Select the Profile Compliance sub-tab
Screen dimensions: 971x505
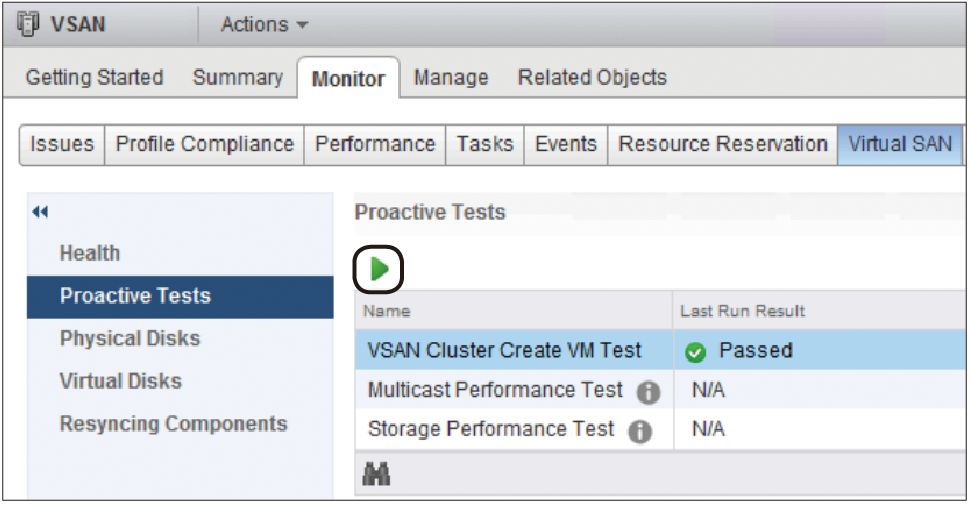[x=204, y=144]
